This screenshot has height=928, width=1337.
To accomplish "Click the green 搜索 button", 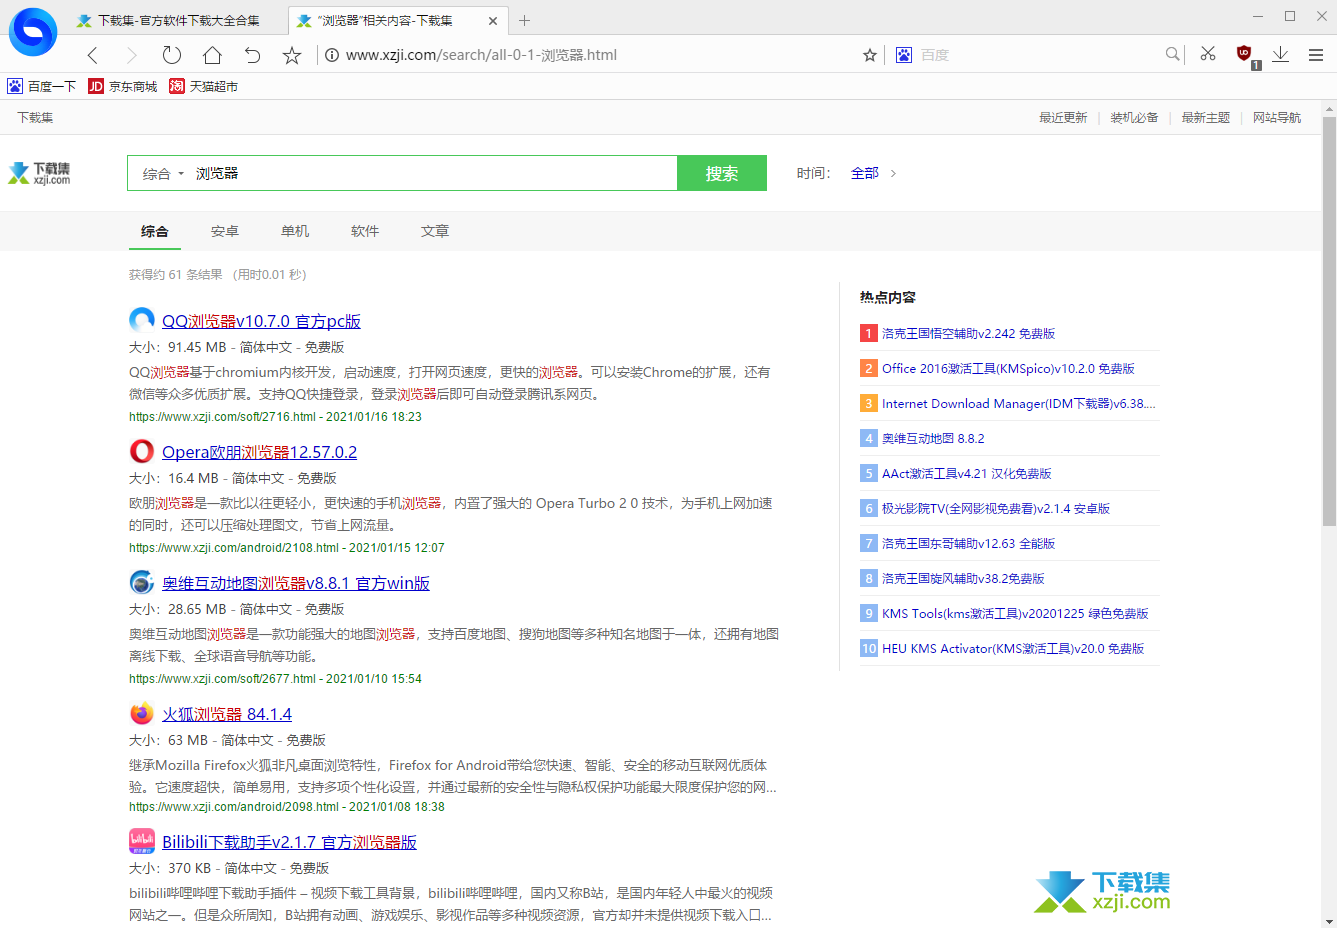I will pyautogui.click(x=722, y=173).
